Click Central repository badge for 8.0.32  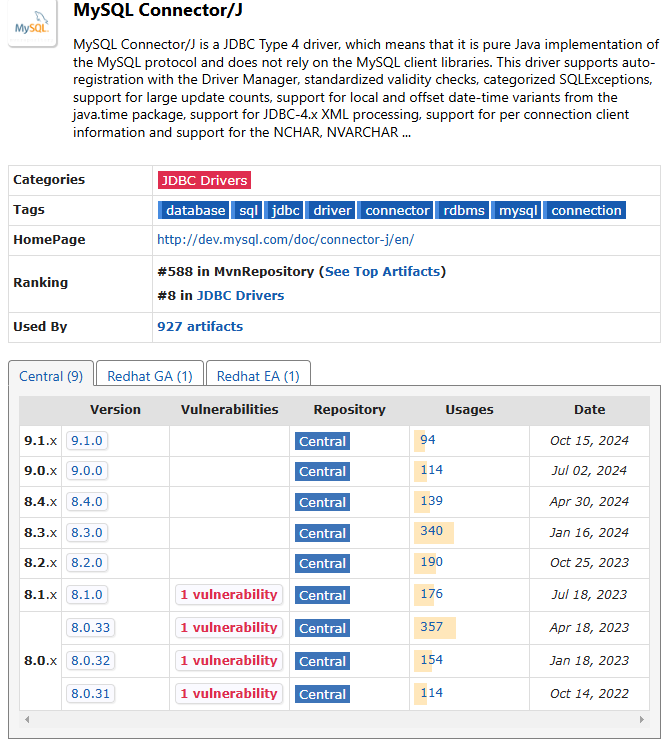coord(322,661)
